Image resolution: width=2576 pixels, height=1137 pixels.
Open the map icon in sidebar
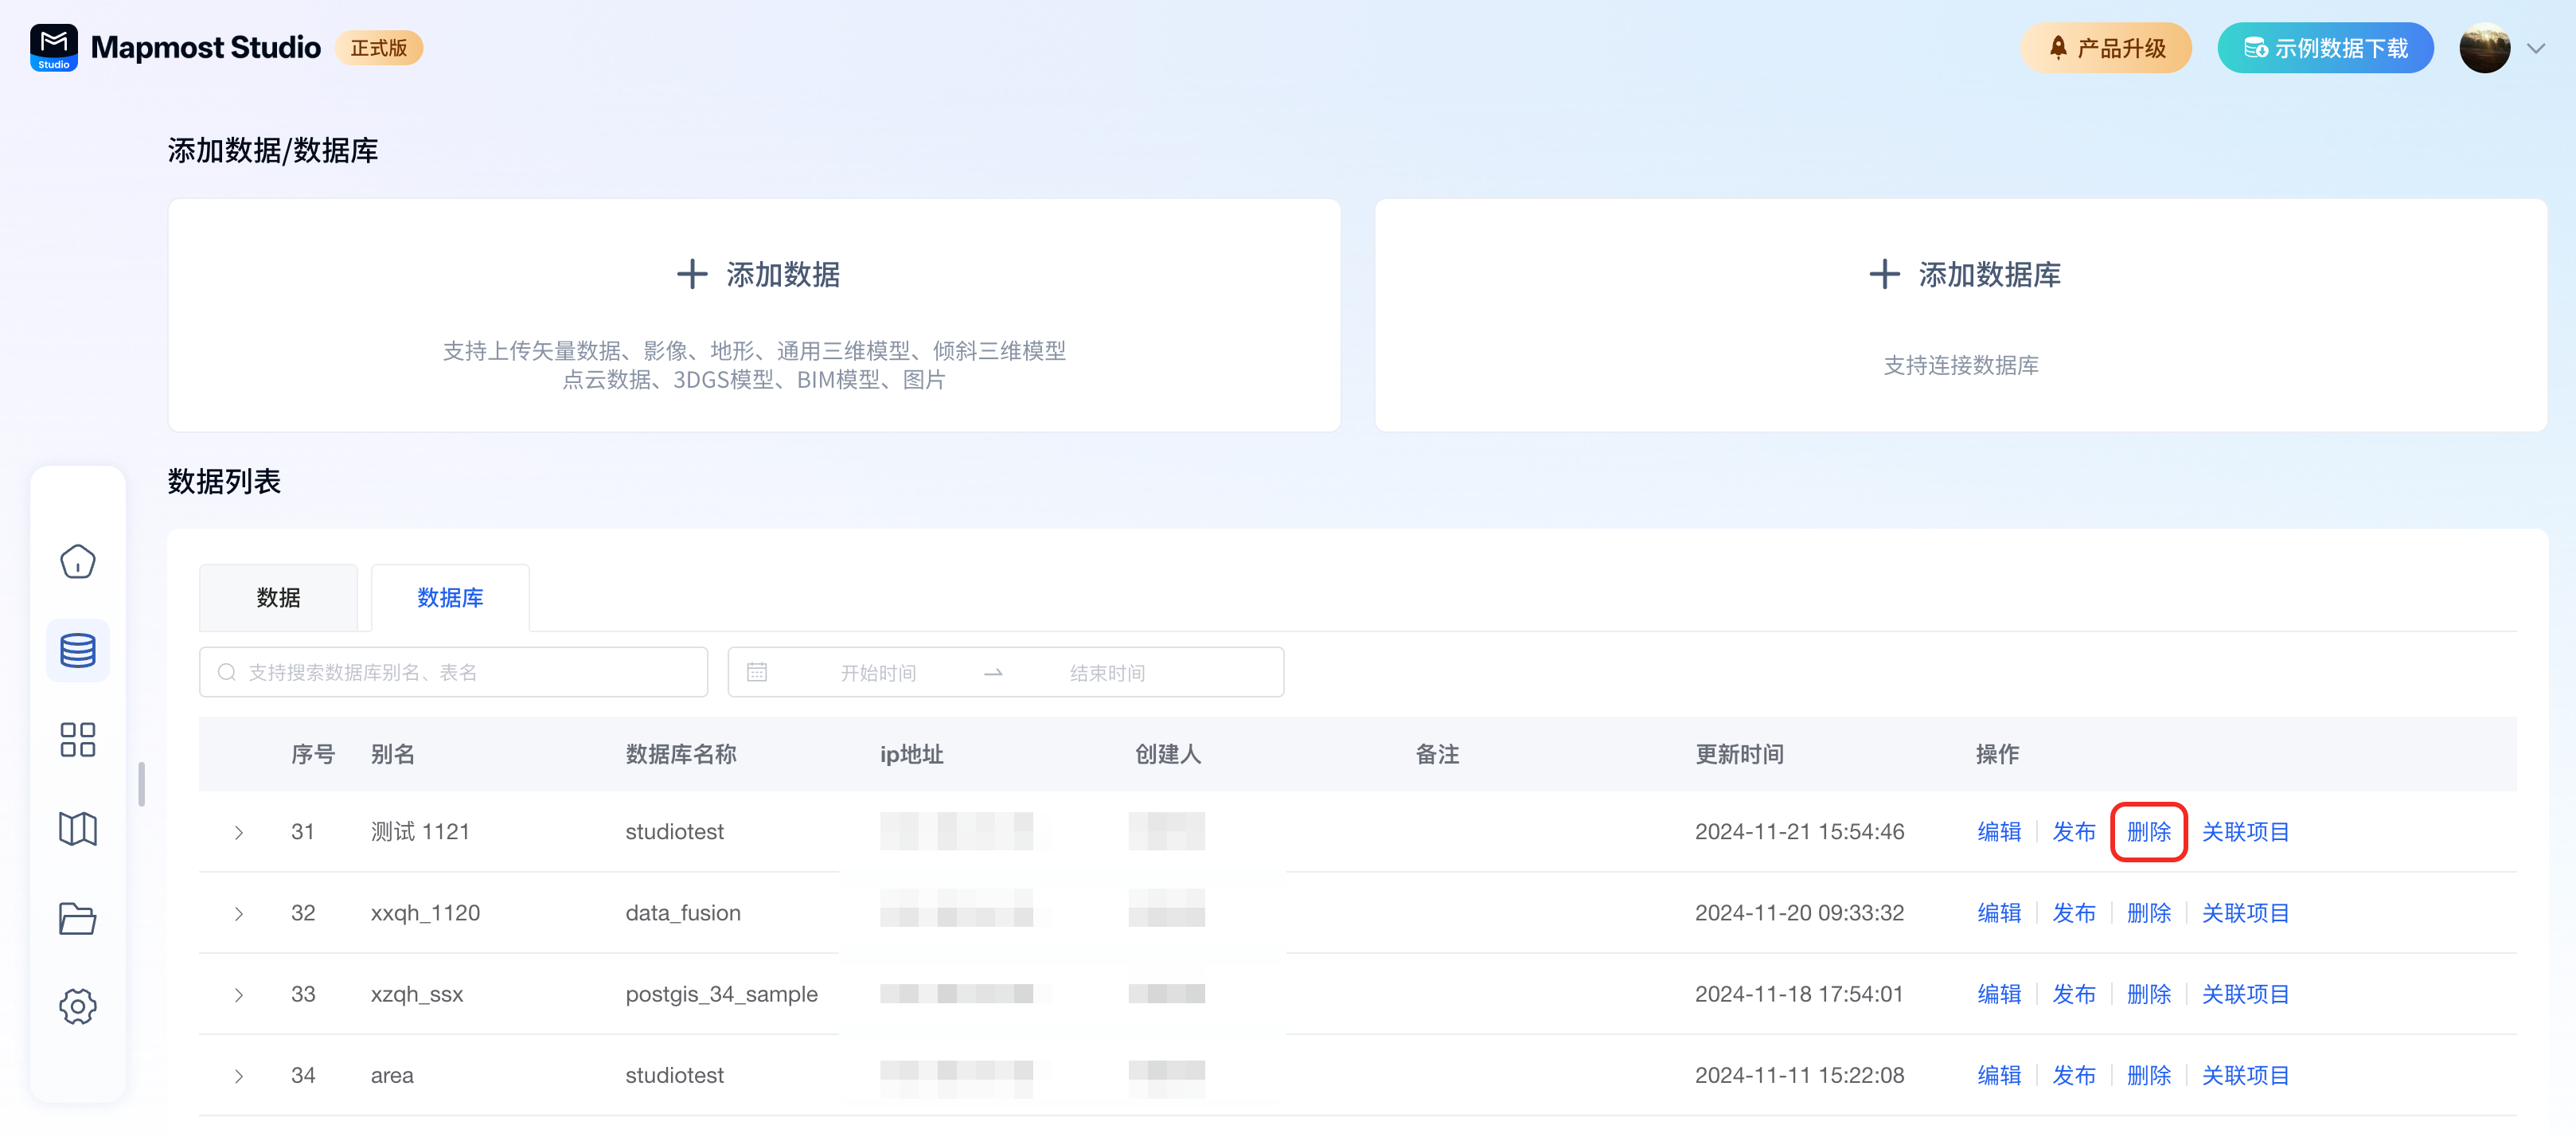77,829
